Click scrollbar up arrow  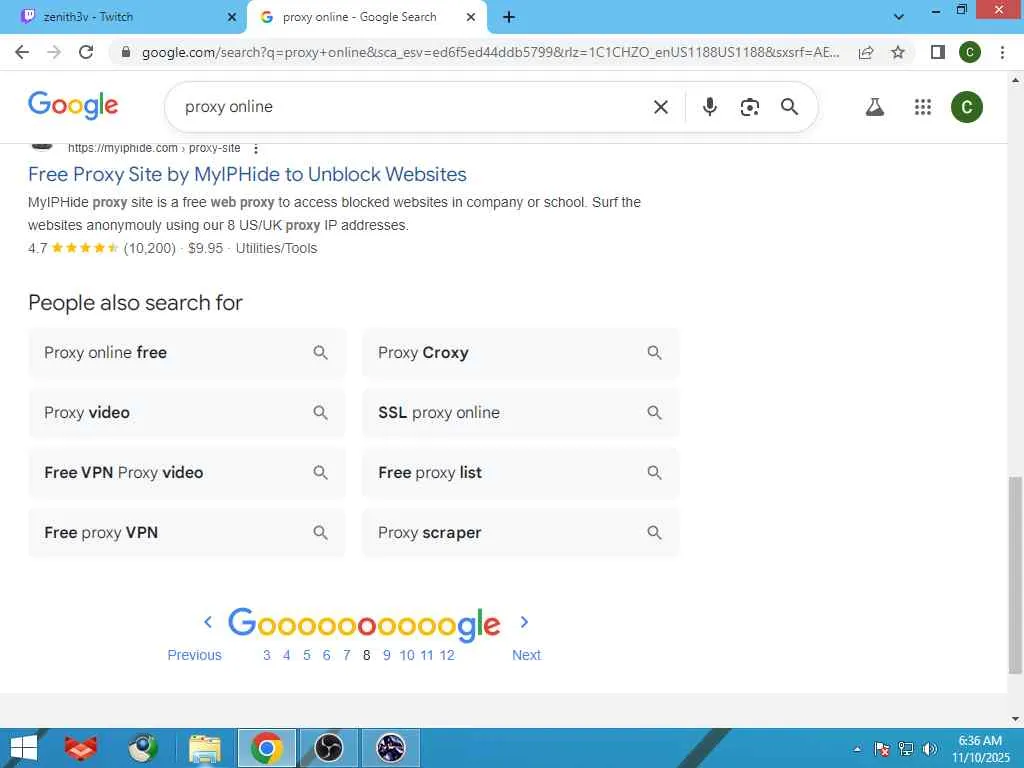[1015, 80]
